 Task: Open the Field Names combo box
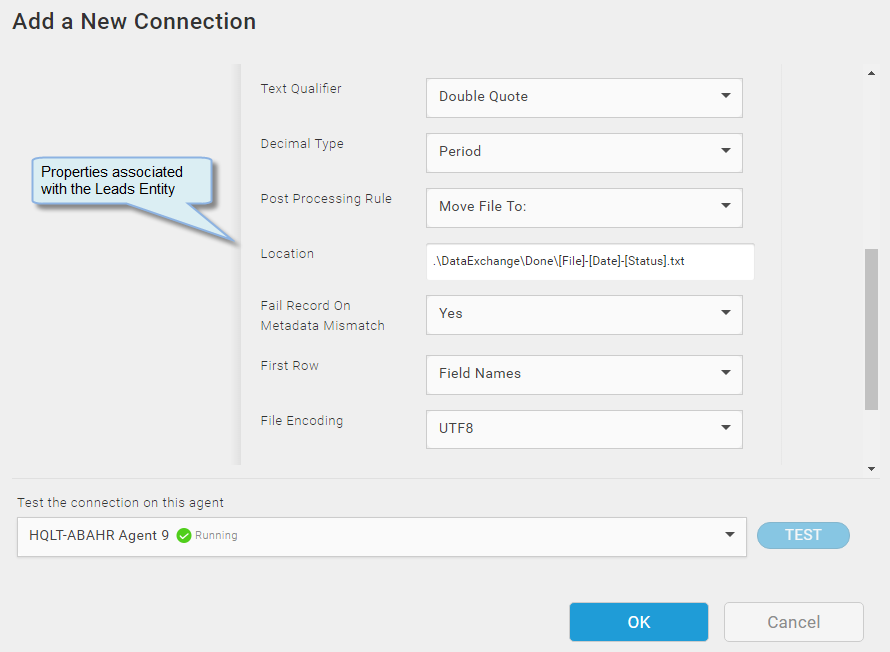tap(584, 375)
